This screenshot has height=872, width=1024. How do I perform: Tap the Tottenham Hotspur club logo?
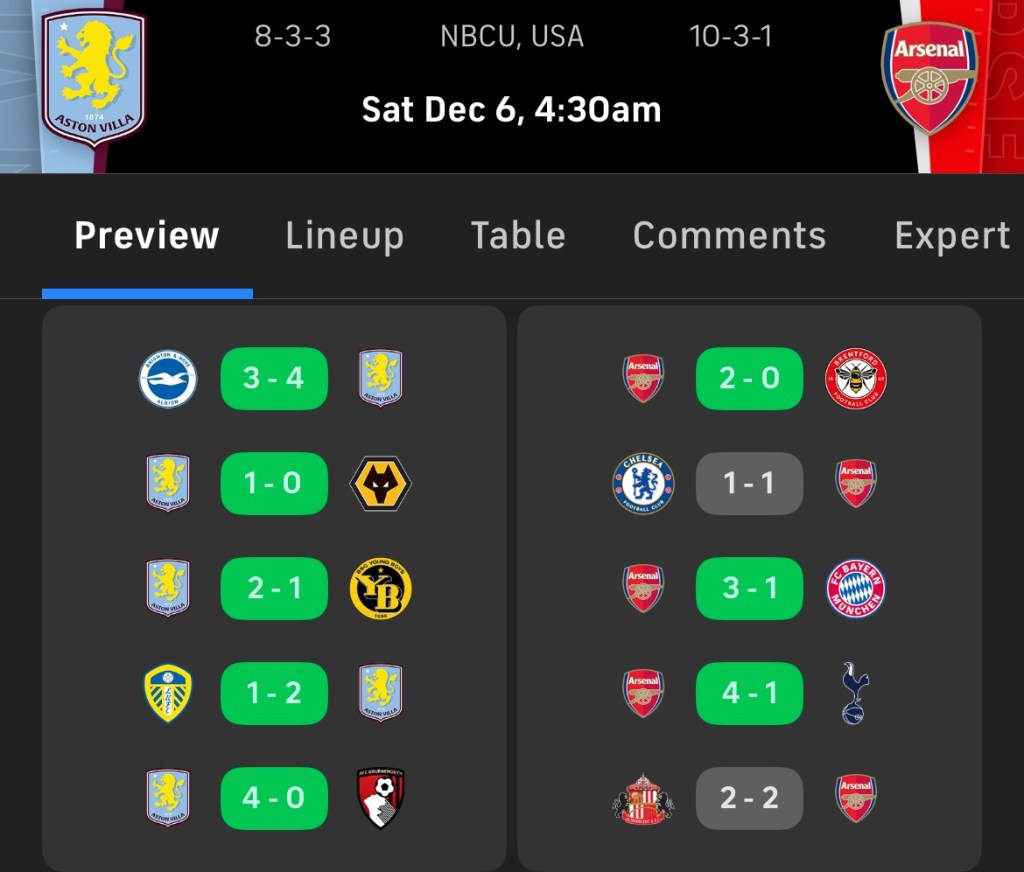point(855,693)
